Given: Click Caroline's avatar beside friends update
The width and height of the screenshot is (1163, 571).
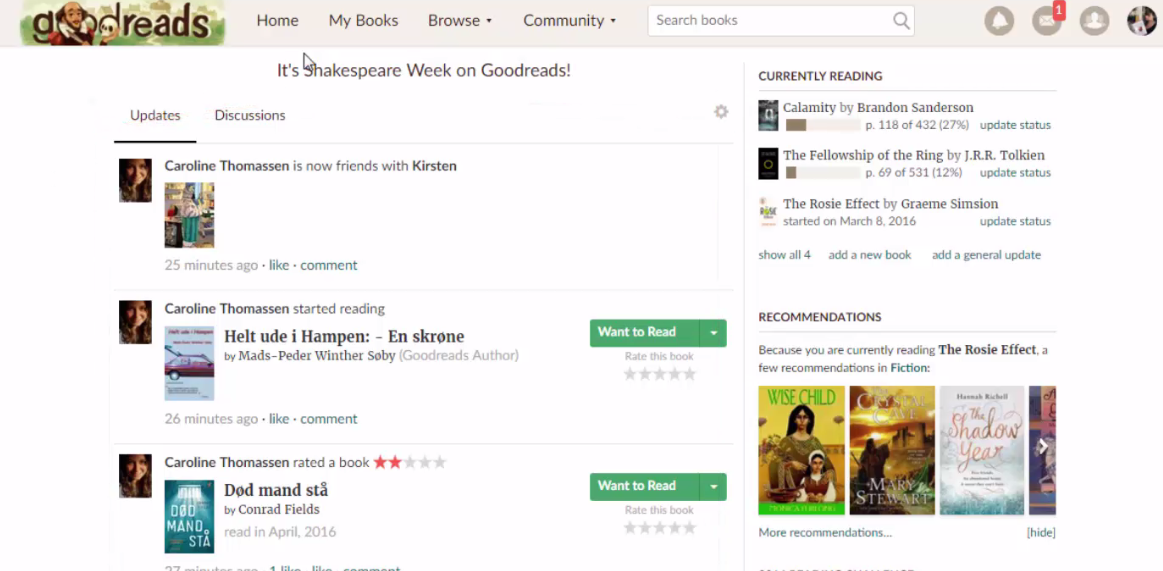Looking at the screenshot, I should tap(135, 180).
